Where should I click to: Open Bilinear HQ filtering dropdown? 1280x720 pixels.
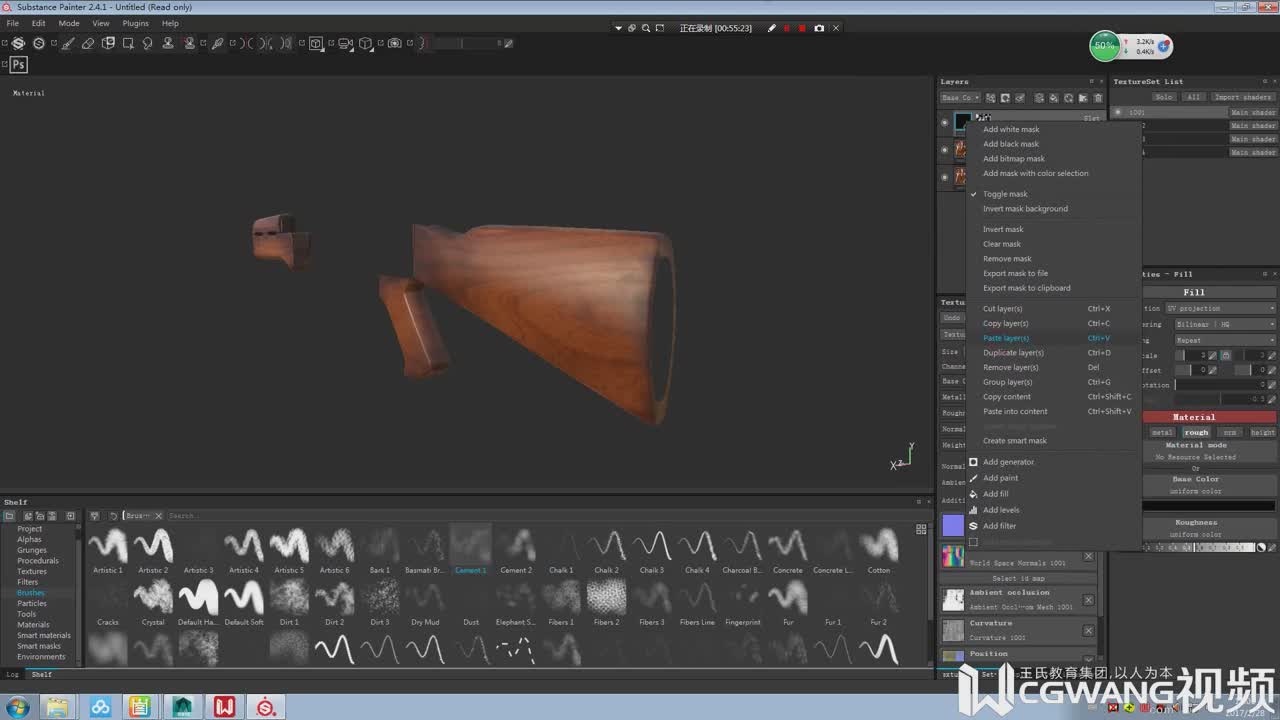pos(1226,324)
